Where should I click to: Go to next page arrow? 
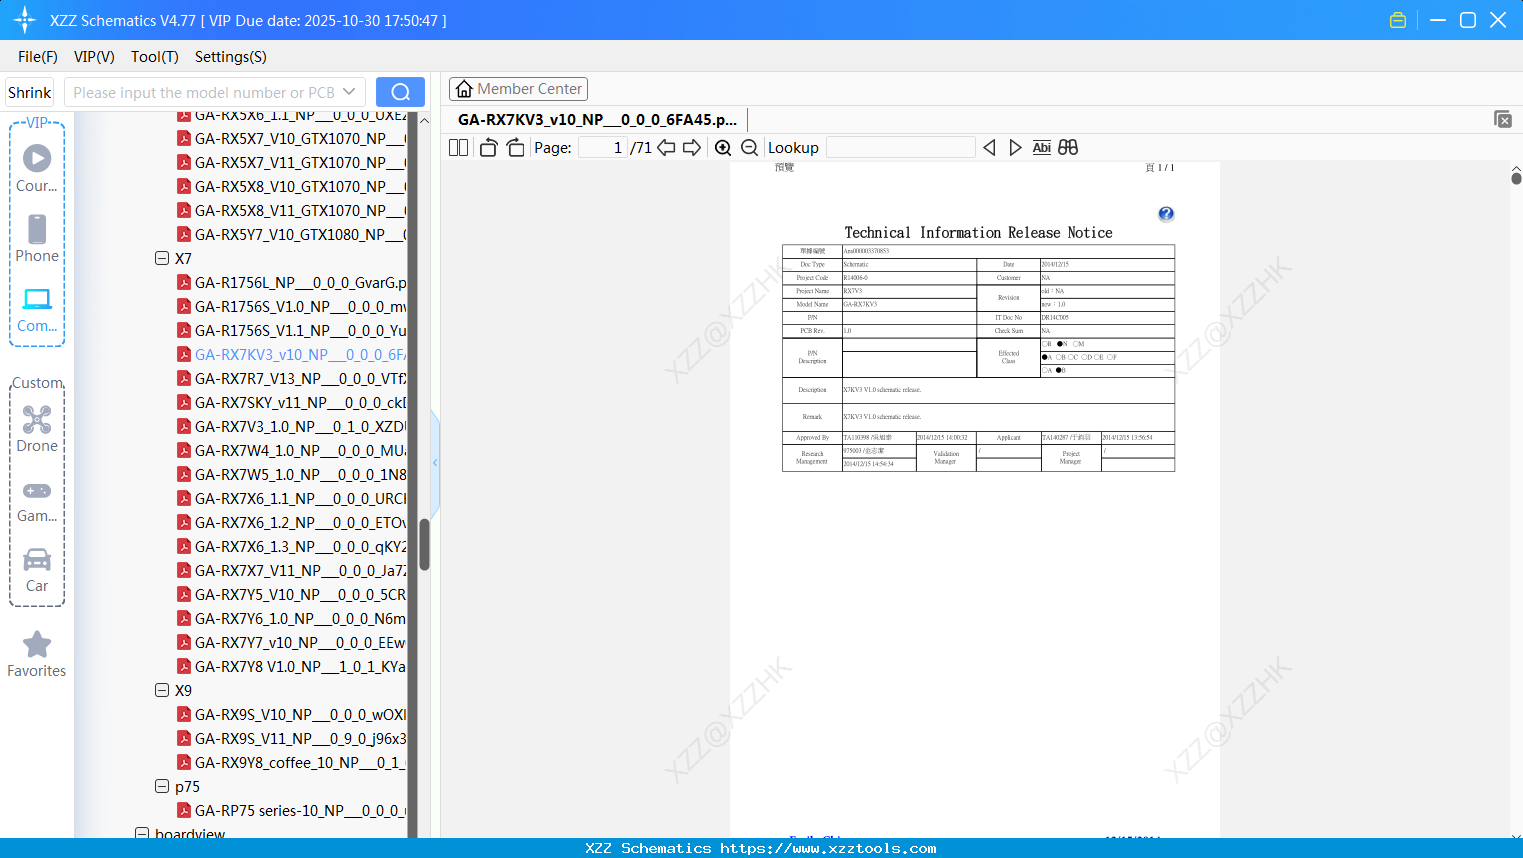[692, 147]
